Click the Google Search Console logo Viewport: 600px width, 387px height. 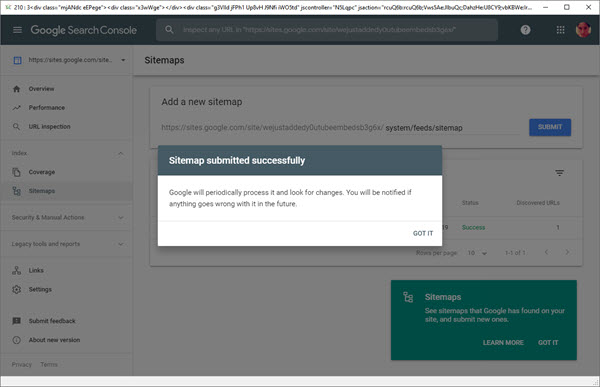pyautogui.click(x=83, y=30)
